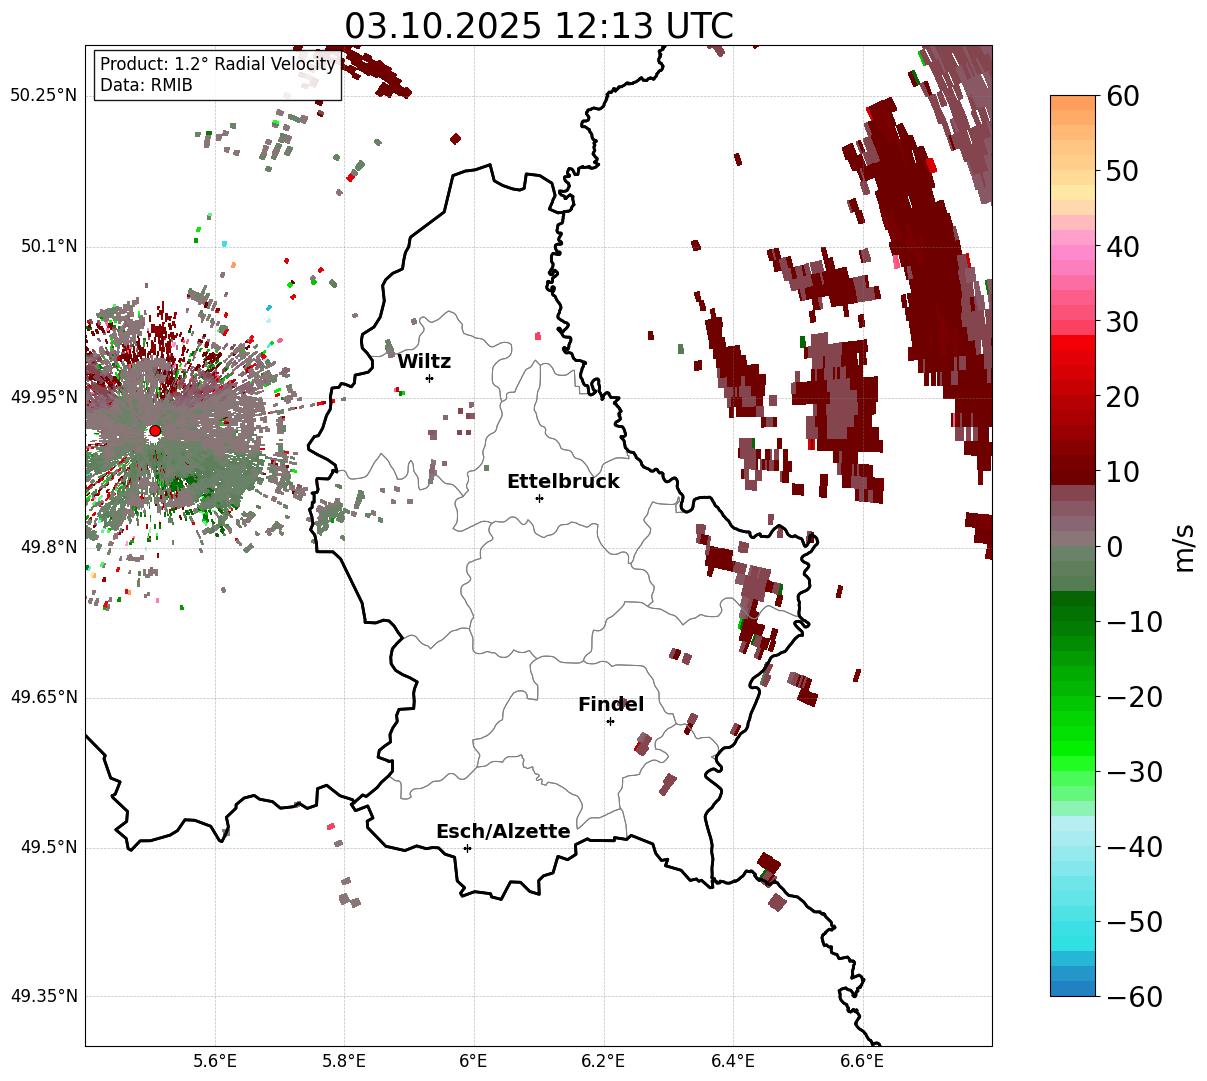Click the Esch/Alzette station cross marker

coord(467,848)
